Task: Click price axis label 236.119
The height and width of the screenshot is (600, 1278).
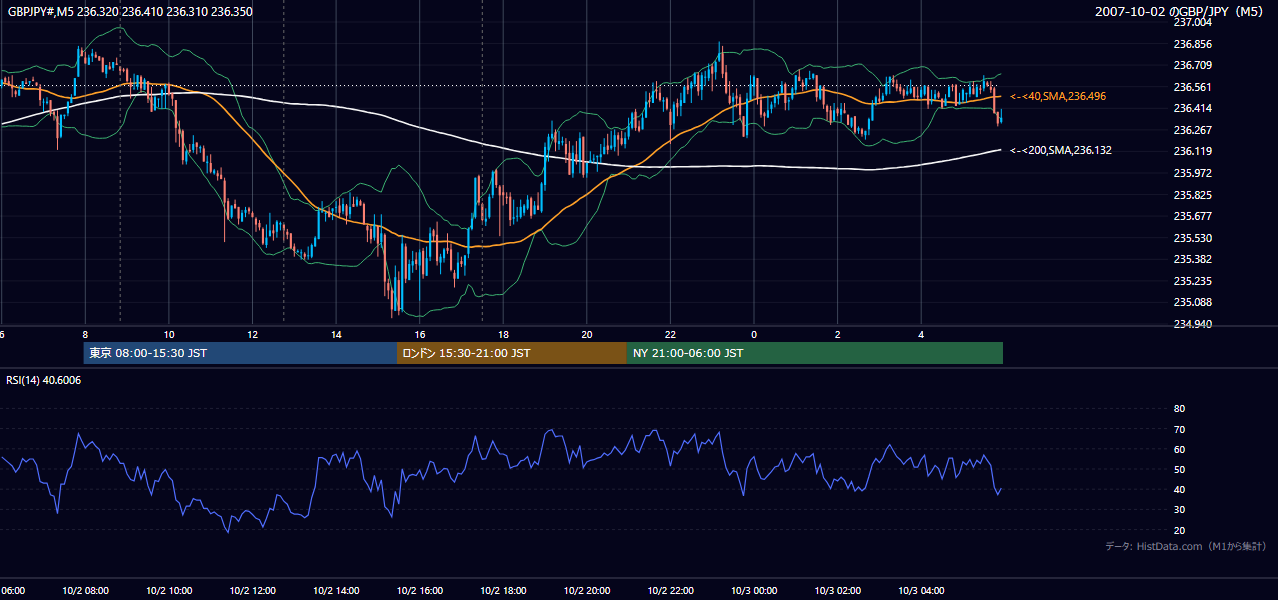Action: pyautogui.click(x=1192, y=151)
